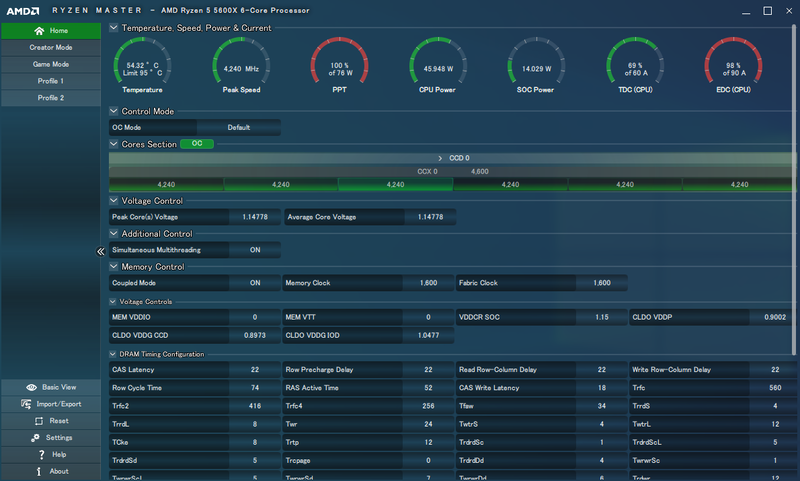
Task: Click the Import/Export button label
Action: (x=59, y=404)
